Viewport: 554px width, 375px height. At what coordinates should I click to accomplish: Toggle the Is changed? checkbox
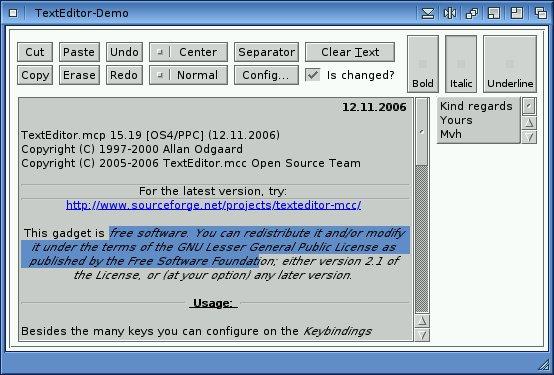(x=313, y=75)
